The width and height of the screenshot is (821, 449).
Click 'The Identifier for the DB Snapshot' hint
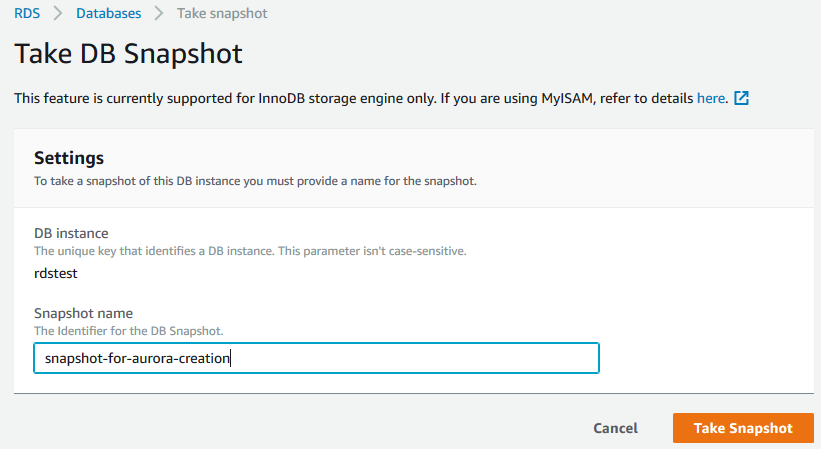click(x=128, y=330)
